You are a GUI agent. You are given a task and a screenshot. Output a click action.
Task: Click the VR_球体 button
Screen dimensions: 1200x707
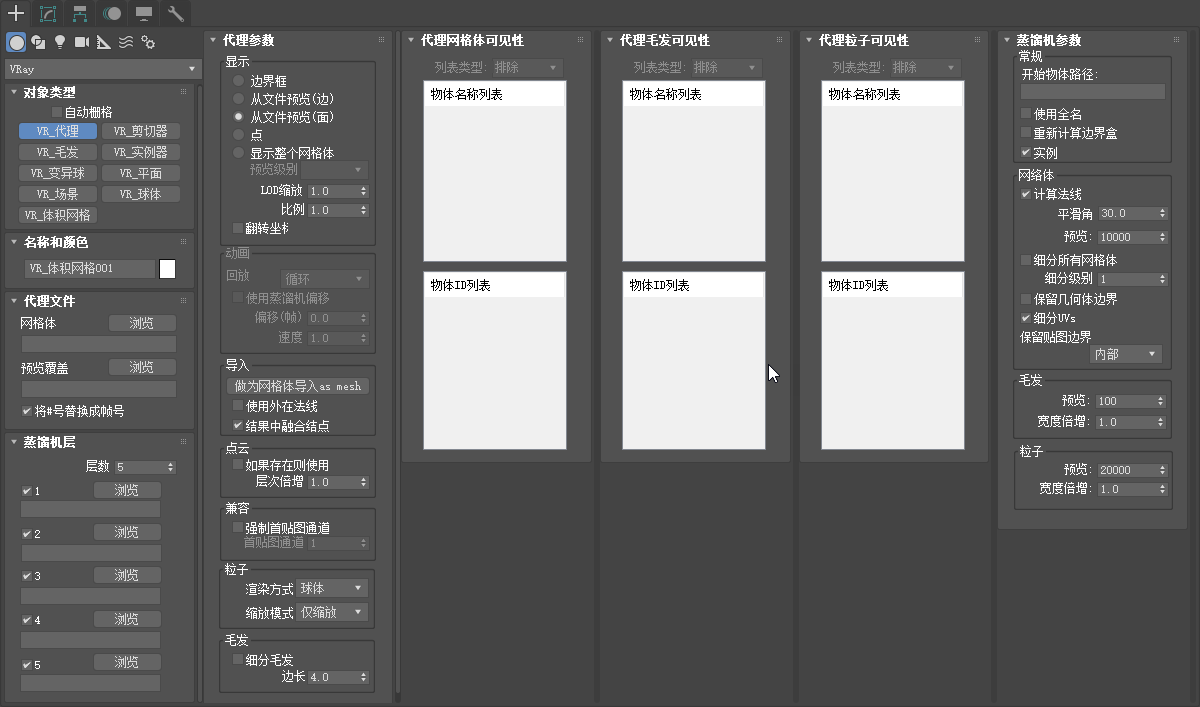click(x=141, y=194)
